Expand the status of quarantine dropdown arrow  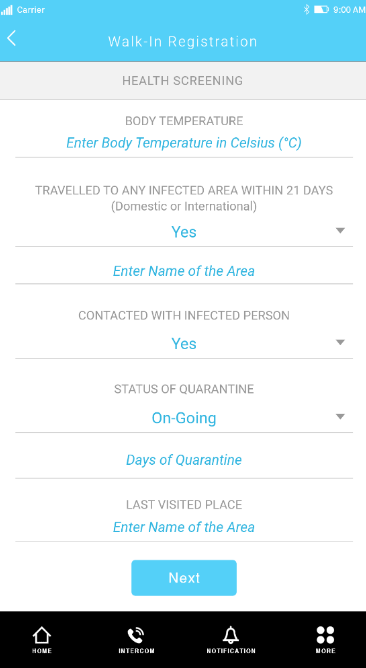(340, 417)
